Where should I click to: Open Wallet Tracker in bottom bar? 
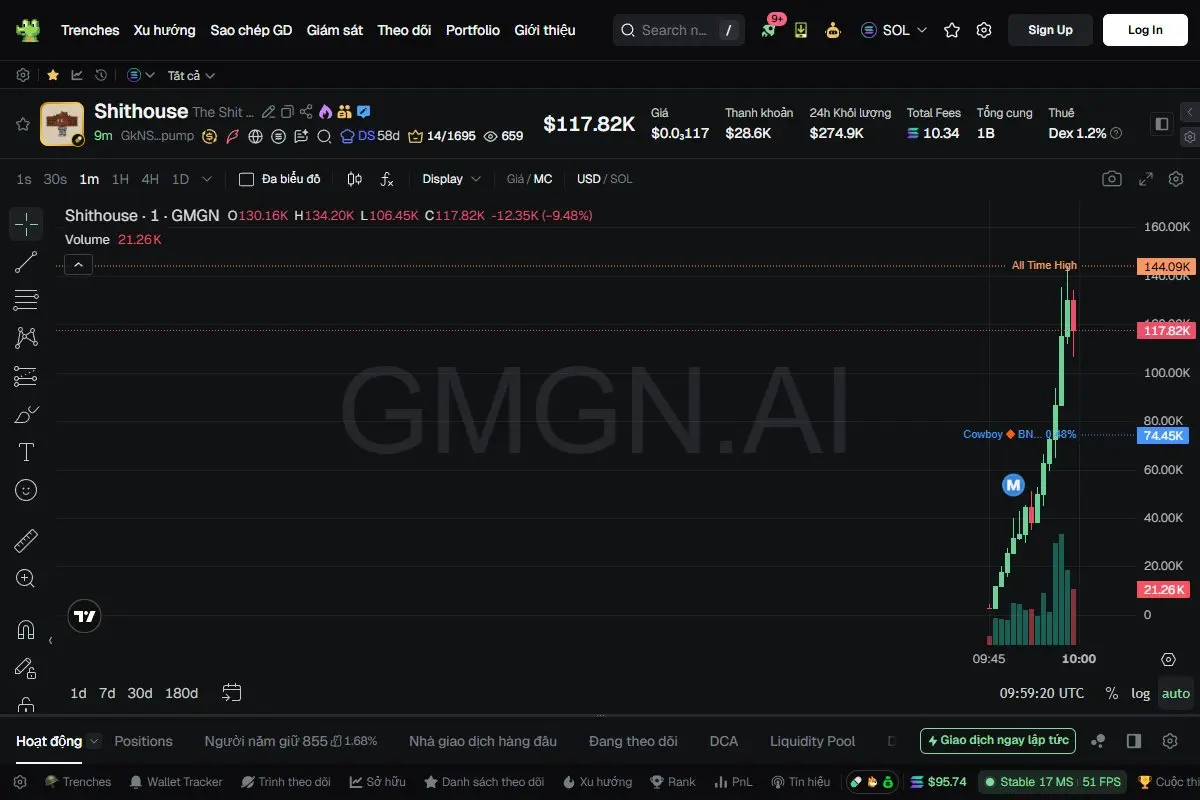point(175,782)
